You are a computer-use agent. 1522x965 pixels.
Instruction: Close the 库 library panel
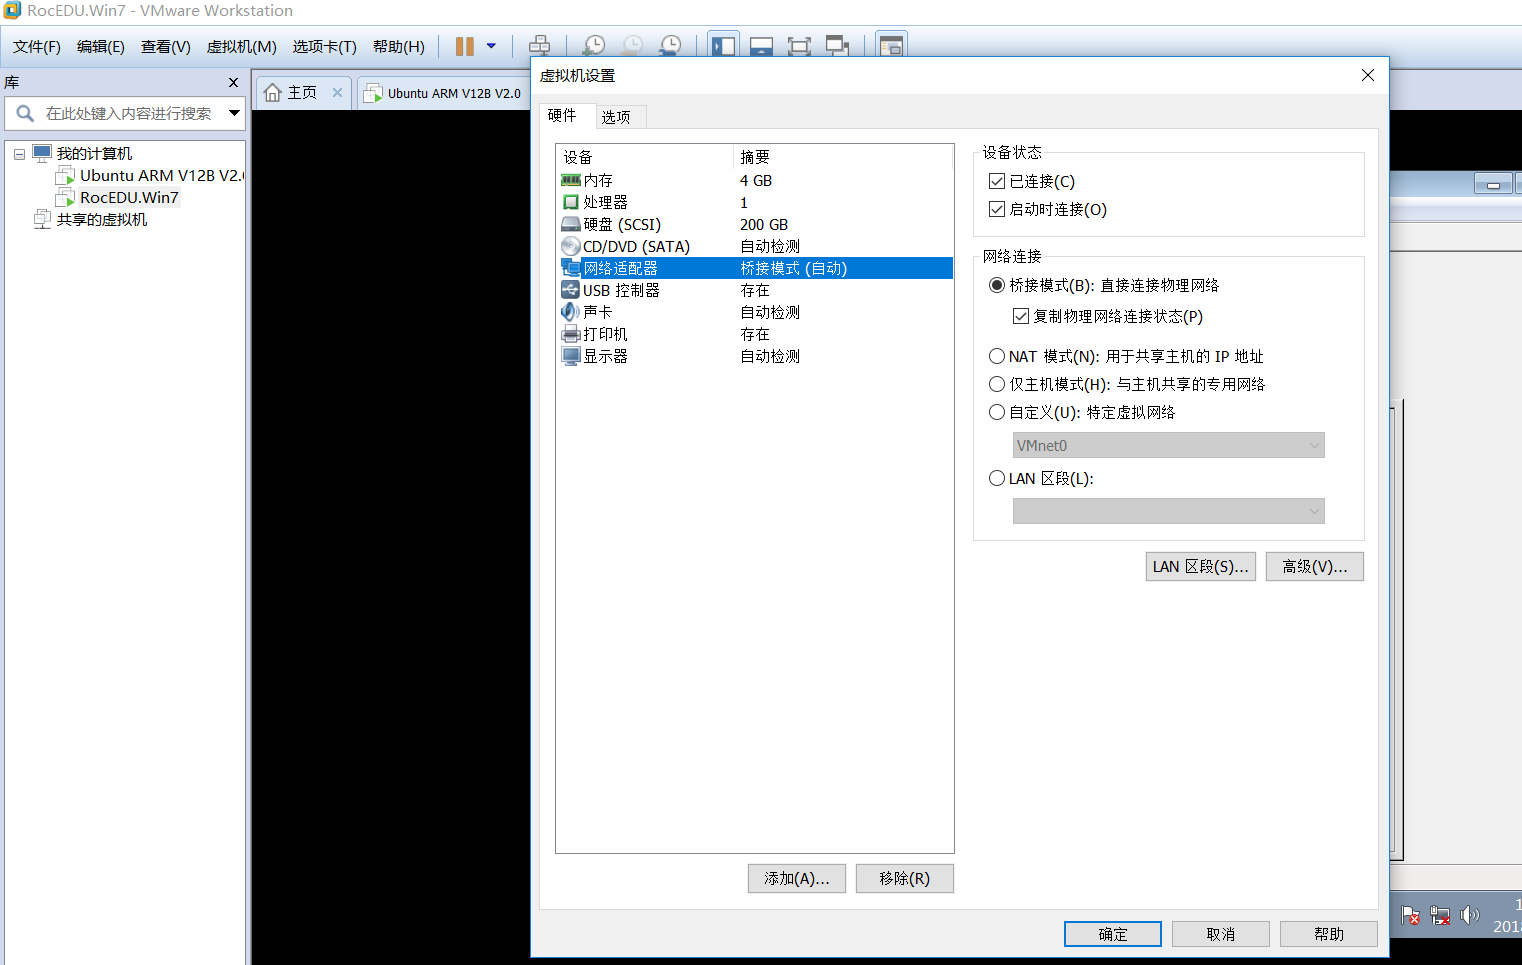click(233, 83)
